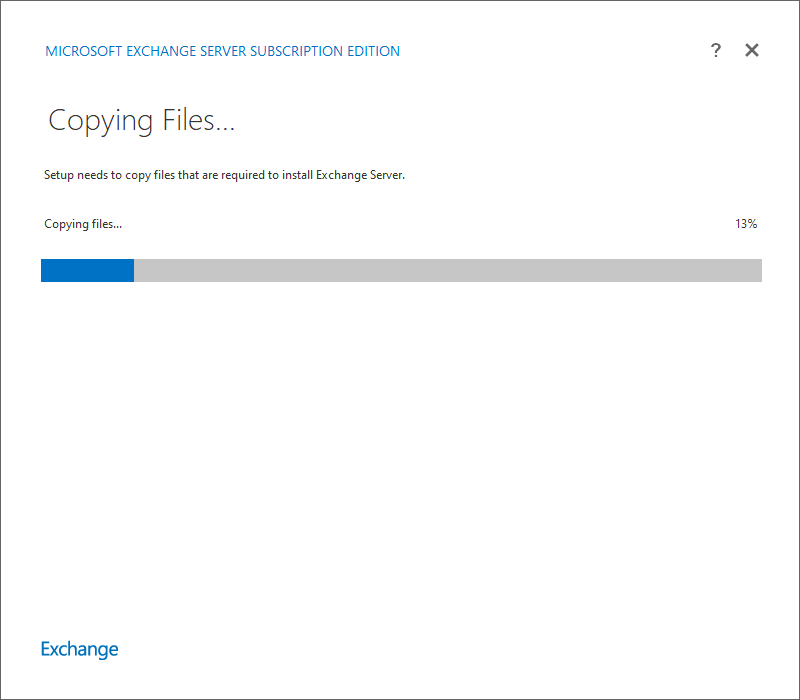Close the Exchange setup window

coord(752,50)
